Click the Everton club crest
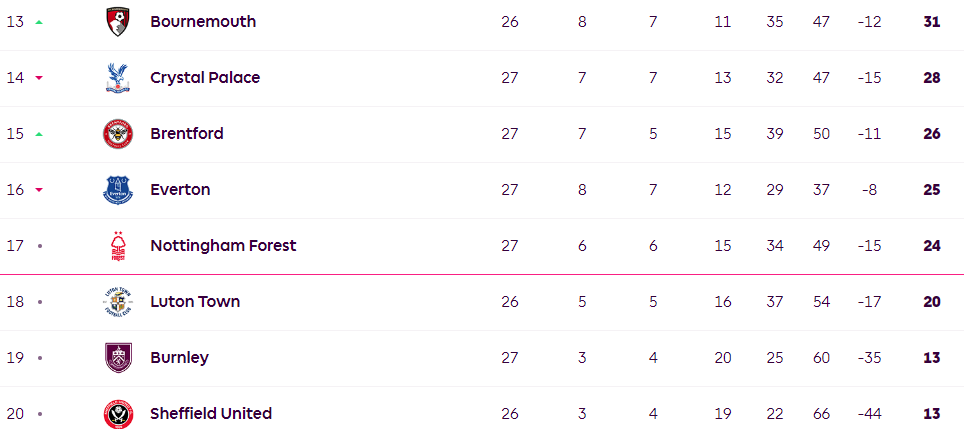This screenshot has width=964, height=429. pyautogui.click(x=118, y=190)
